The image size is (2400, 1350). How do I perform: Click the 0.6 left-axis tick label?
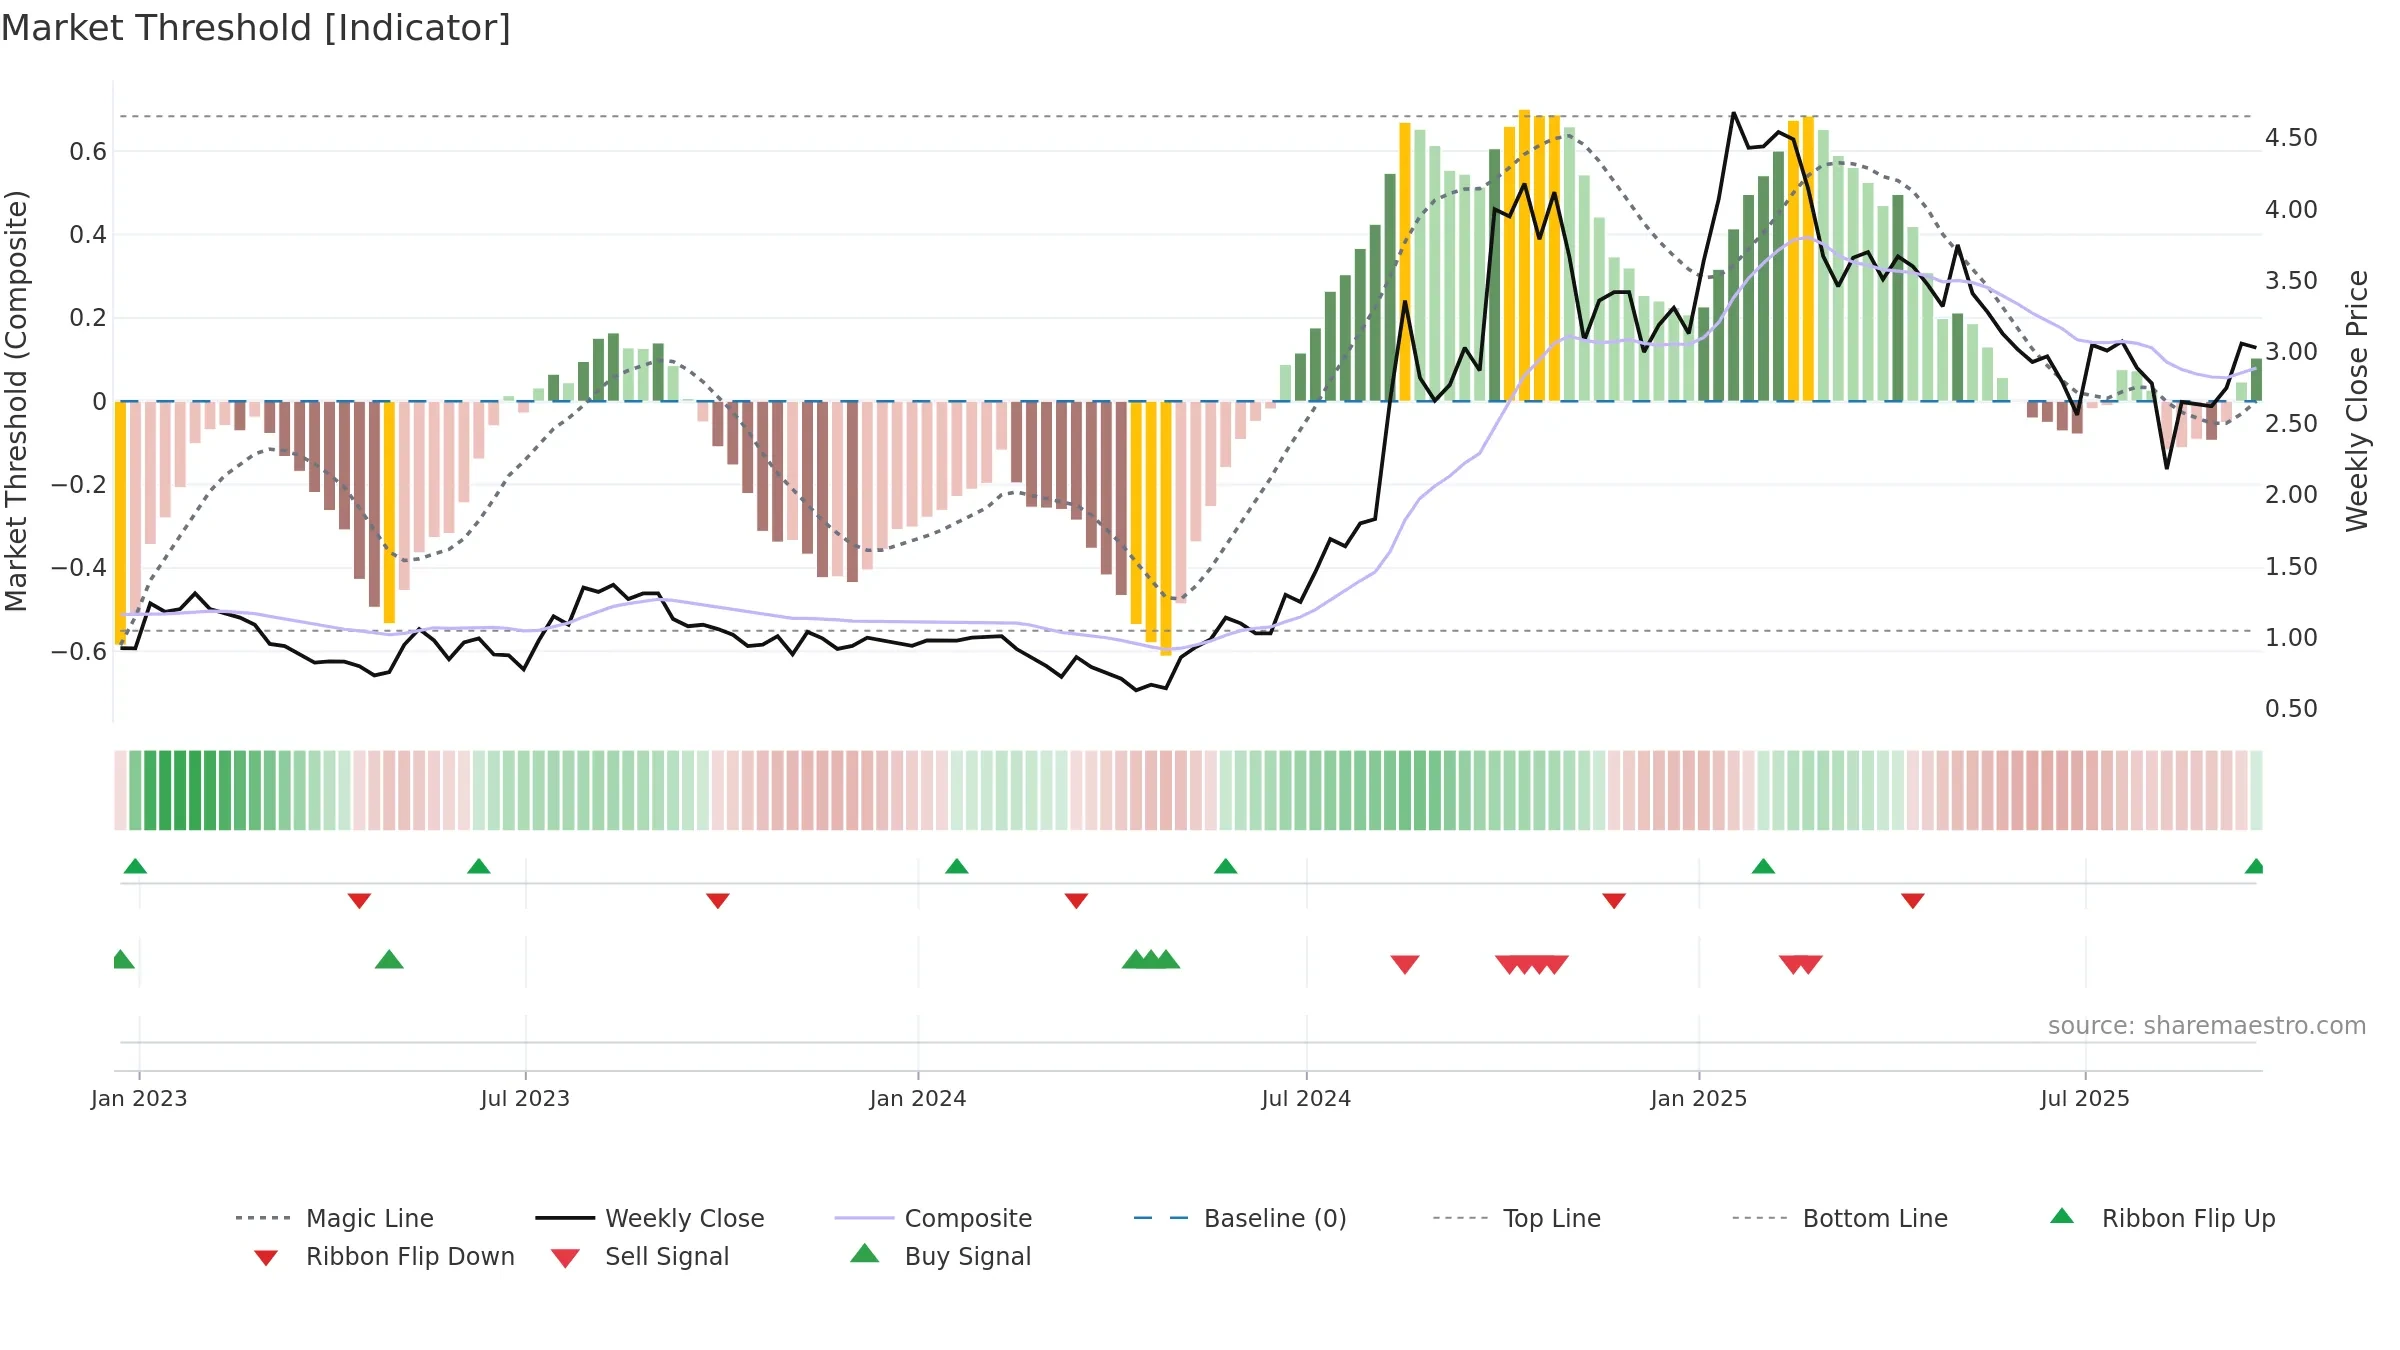point(88,152)
